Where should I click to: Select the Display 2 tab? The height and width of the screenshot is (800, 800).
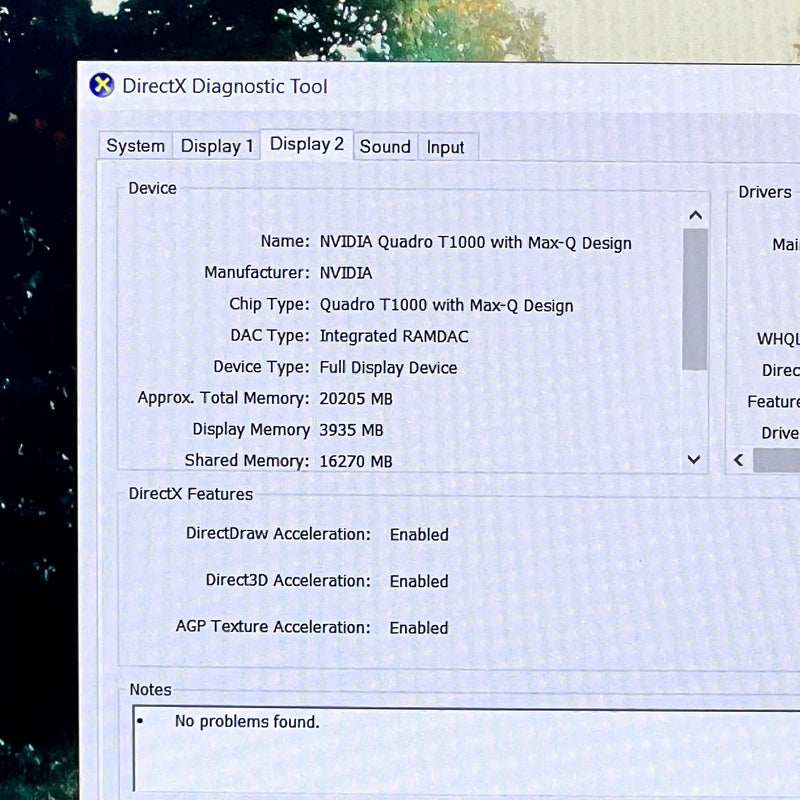(307, 144)
